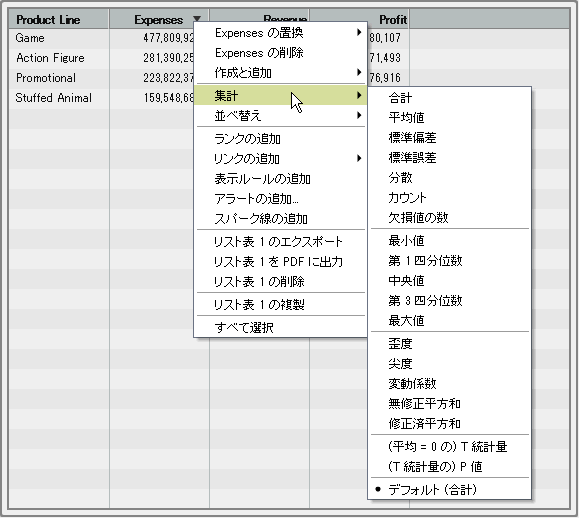The height and width of the screenshot is (518, 579).
Task: Select the デフォルト (合計) radio option
Action: [449, 490]
